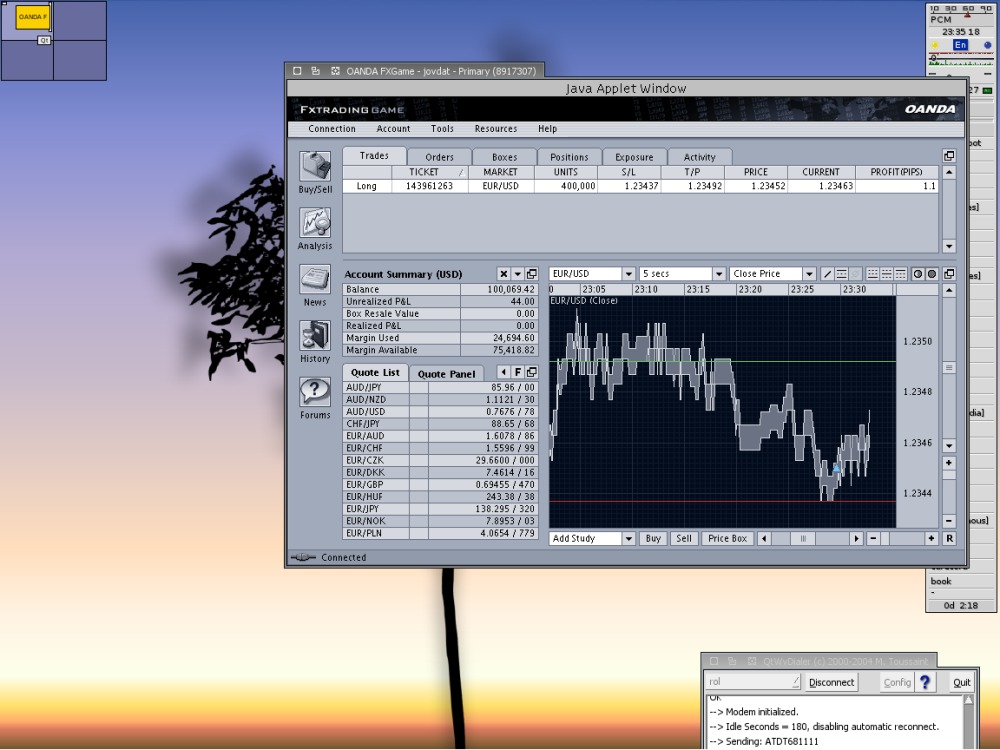This screenshot has height=750, width=1000.
Task: Open the Resources menu
Action: tap(496, 129)
